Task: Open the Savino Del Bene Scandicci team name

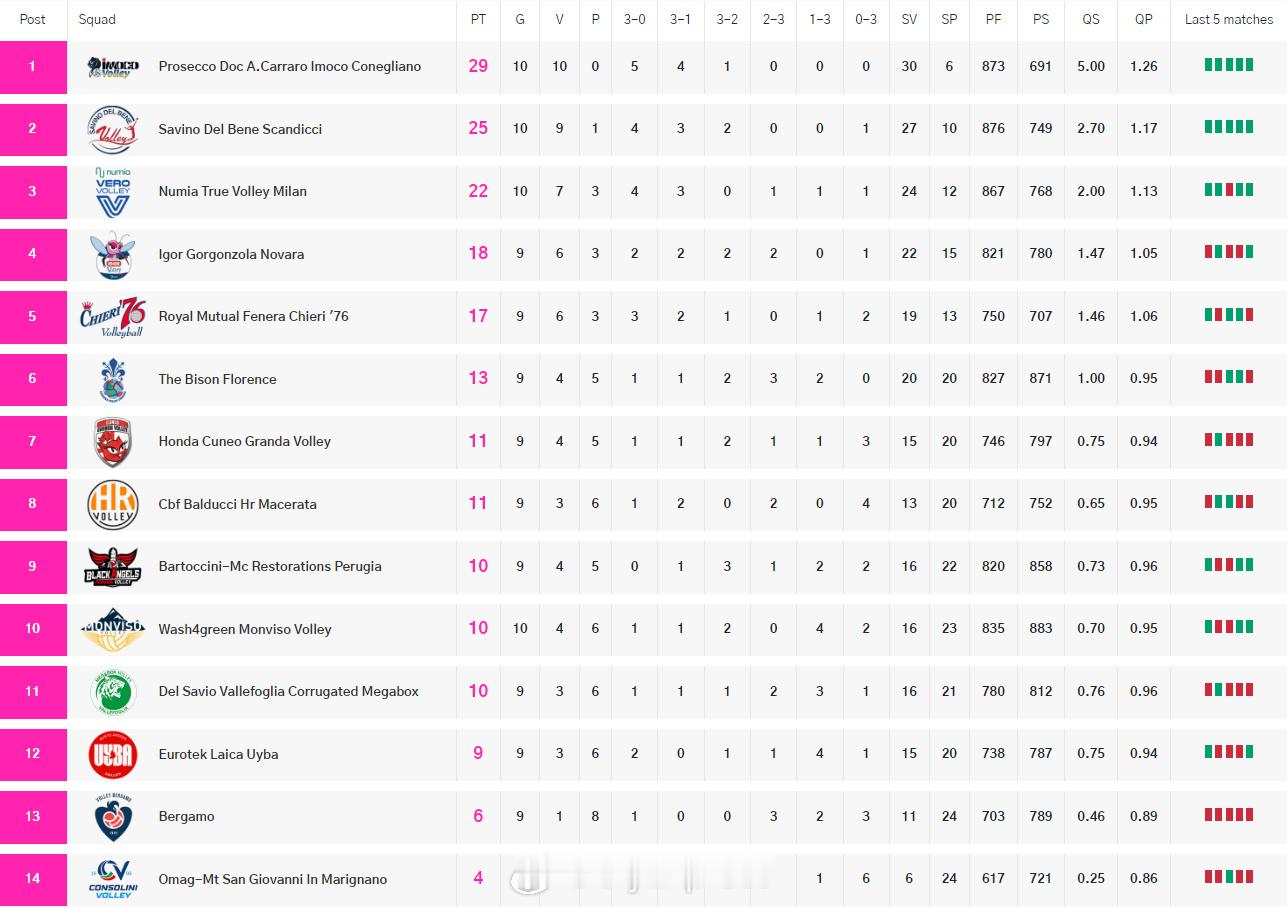Action: click(240, 129)
